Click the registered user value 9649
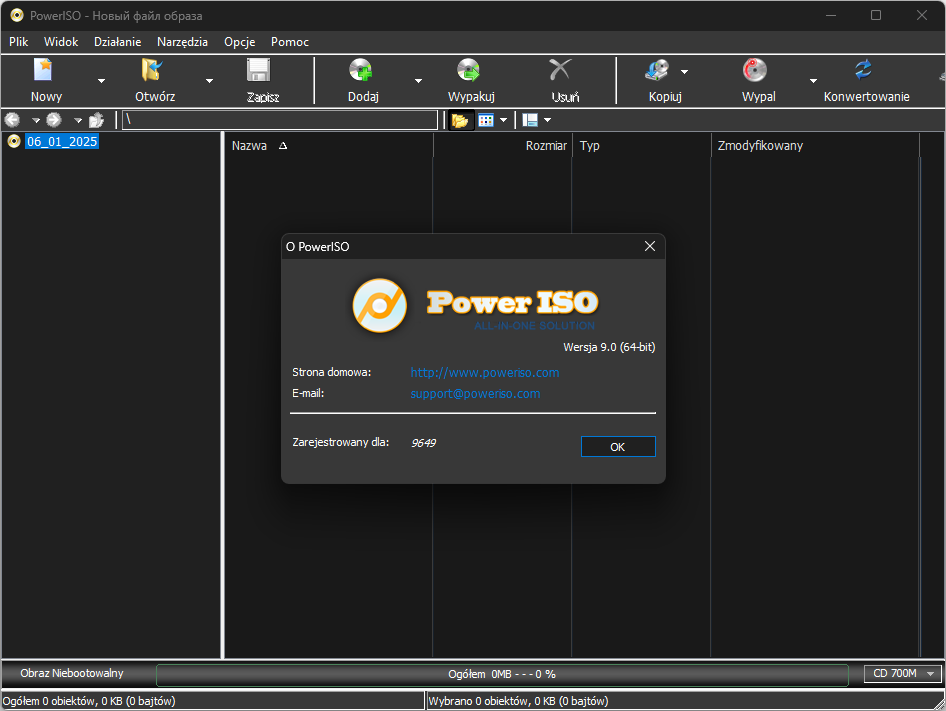 click(423, 443)
